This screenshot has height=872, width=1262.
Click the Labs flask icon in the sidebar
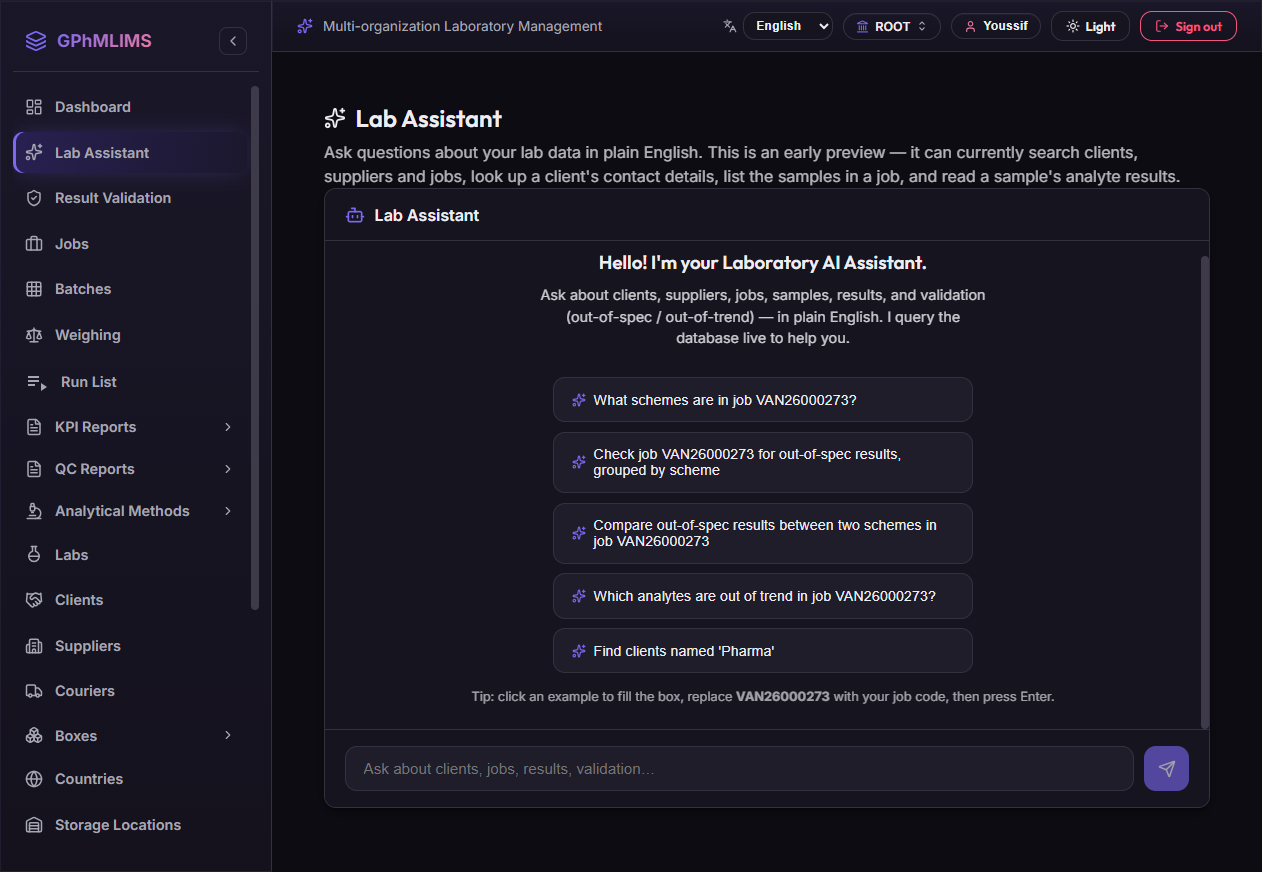pos(34,555)
